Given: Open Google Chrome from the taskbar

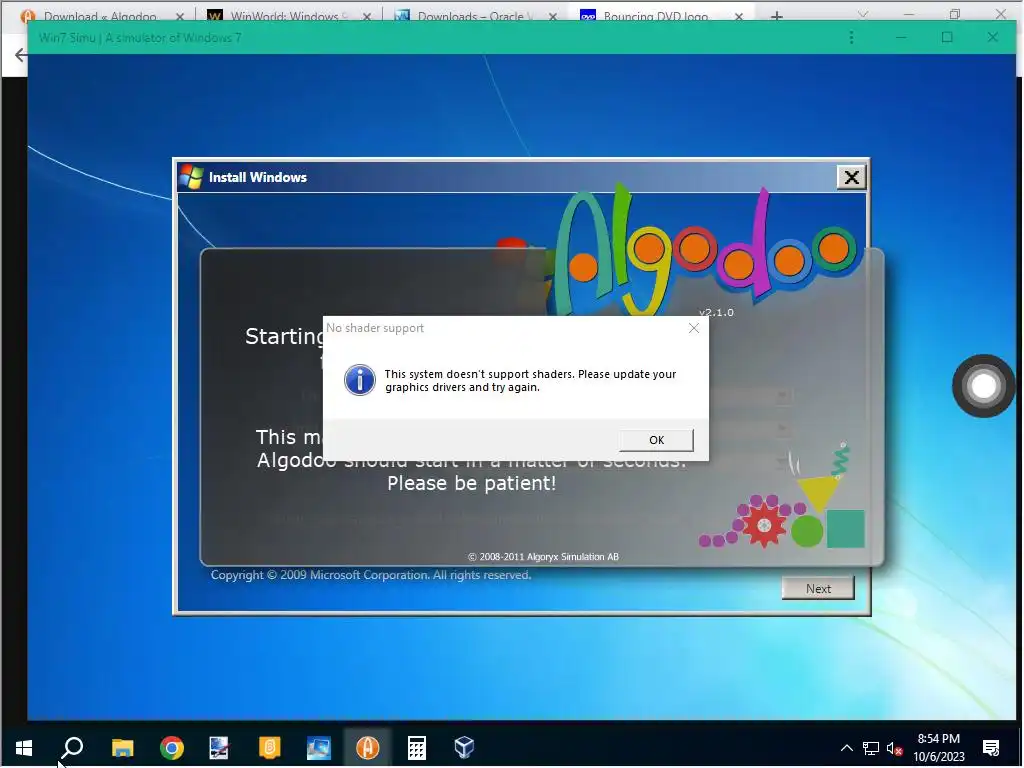Looking at the screenshot, I should 172,747.
